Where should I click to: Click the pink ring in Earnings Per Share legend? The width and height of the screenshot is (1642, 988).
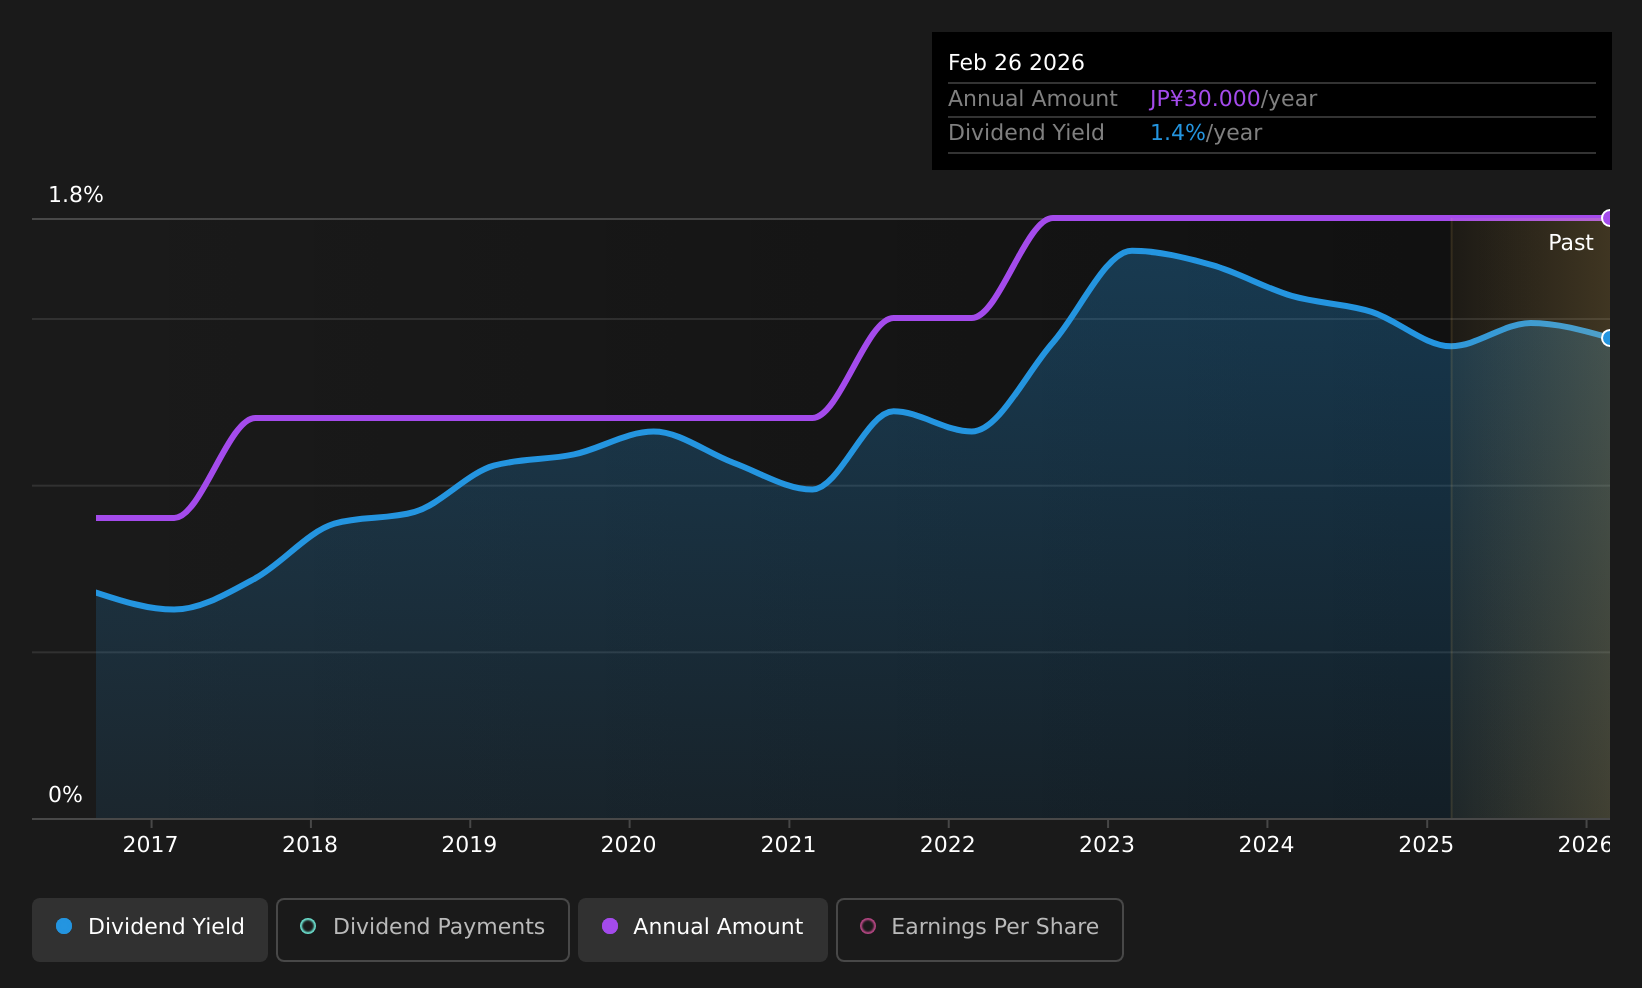[x=868, y=926]
